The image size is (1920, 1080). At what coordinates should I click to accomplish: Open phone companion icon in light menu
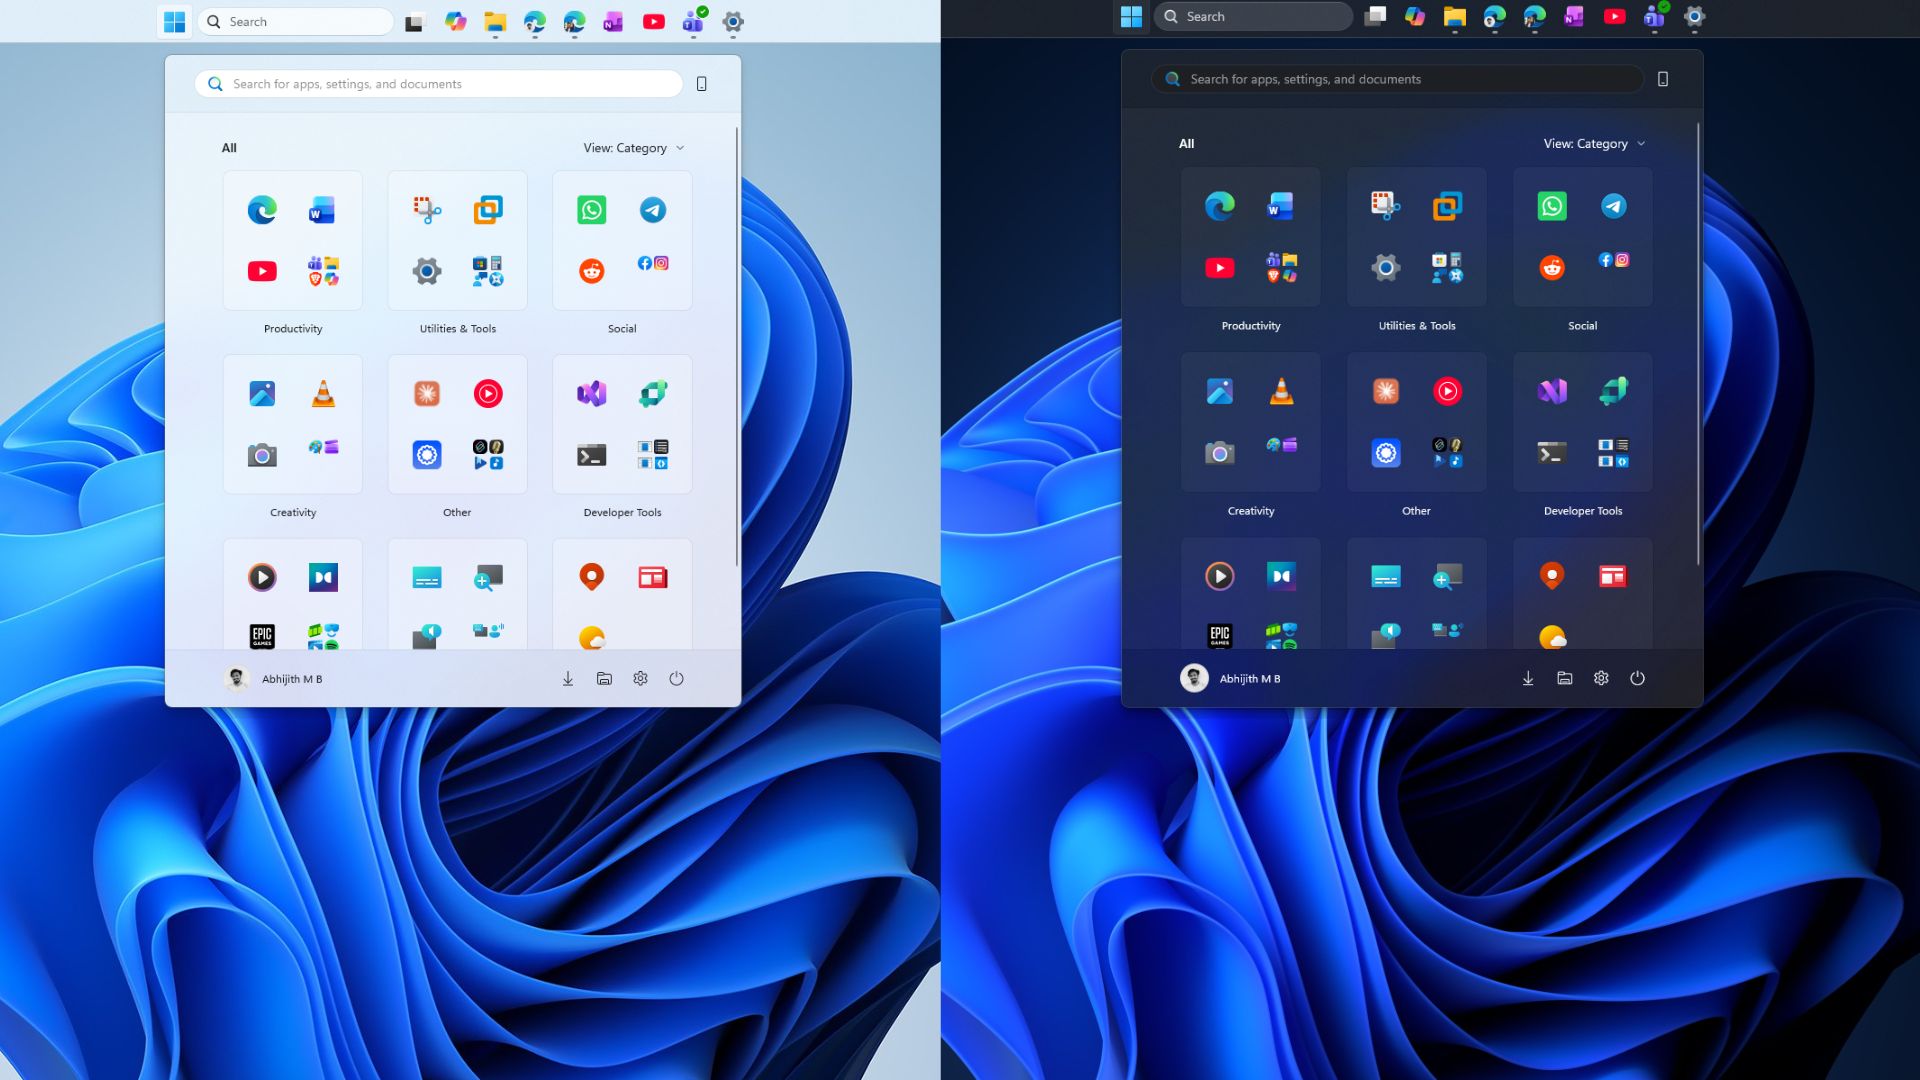coord(702,84)
